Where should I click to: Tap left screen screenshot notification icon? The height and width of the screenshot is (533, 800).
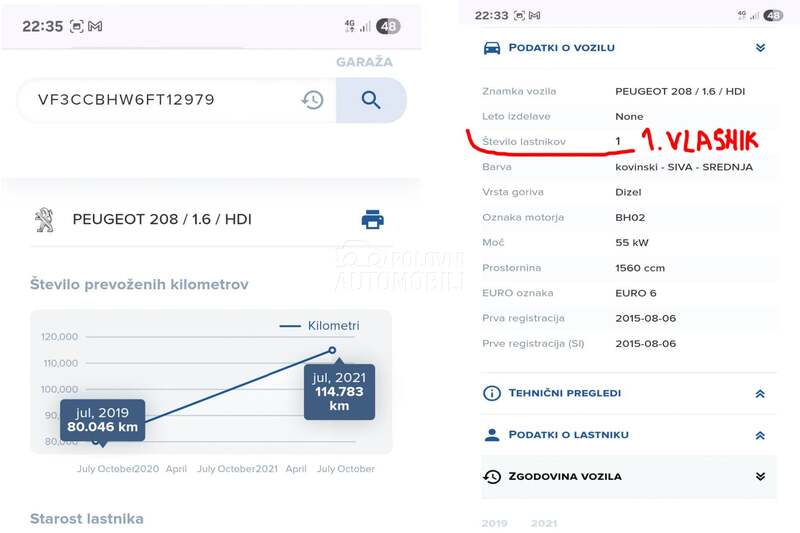77,26
